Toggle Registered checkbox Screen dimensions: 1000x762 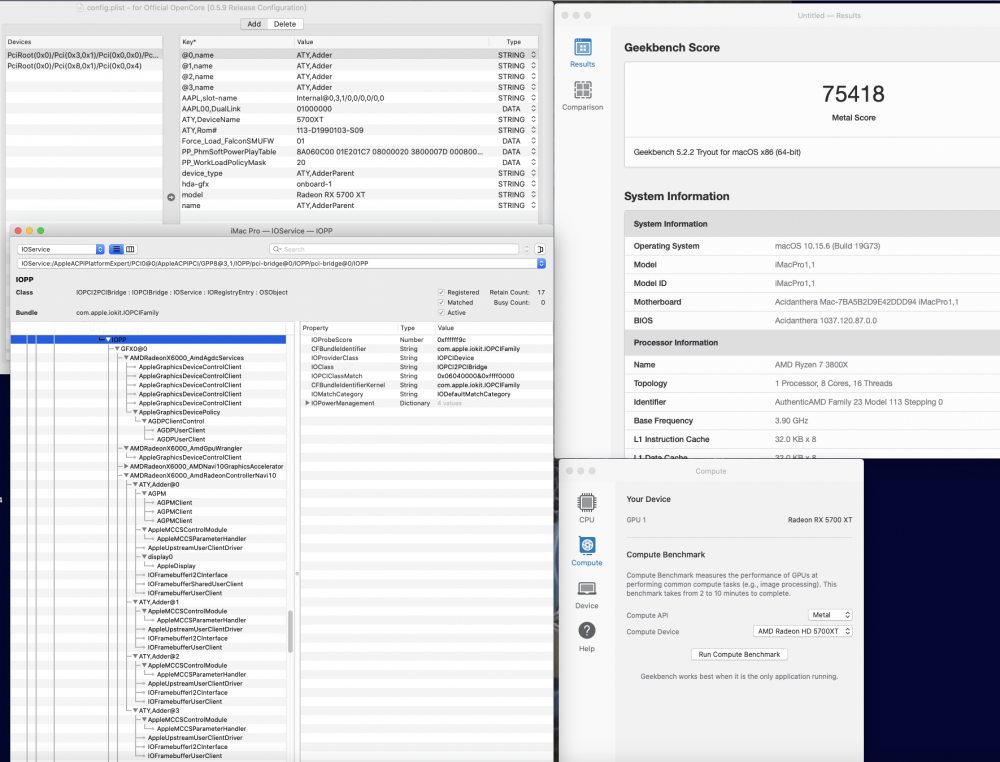(441, 292)
